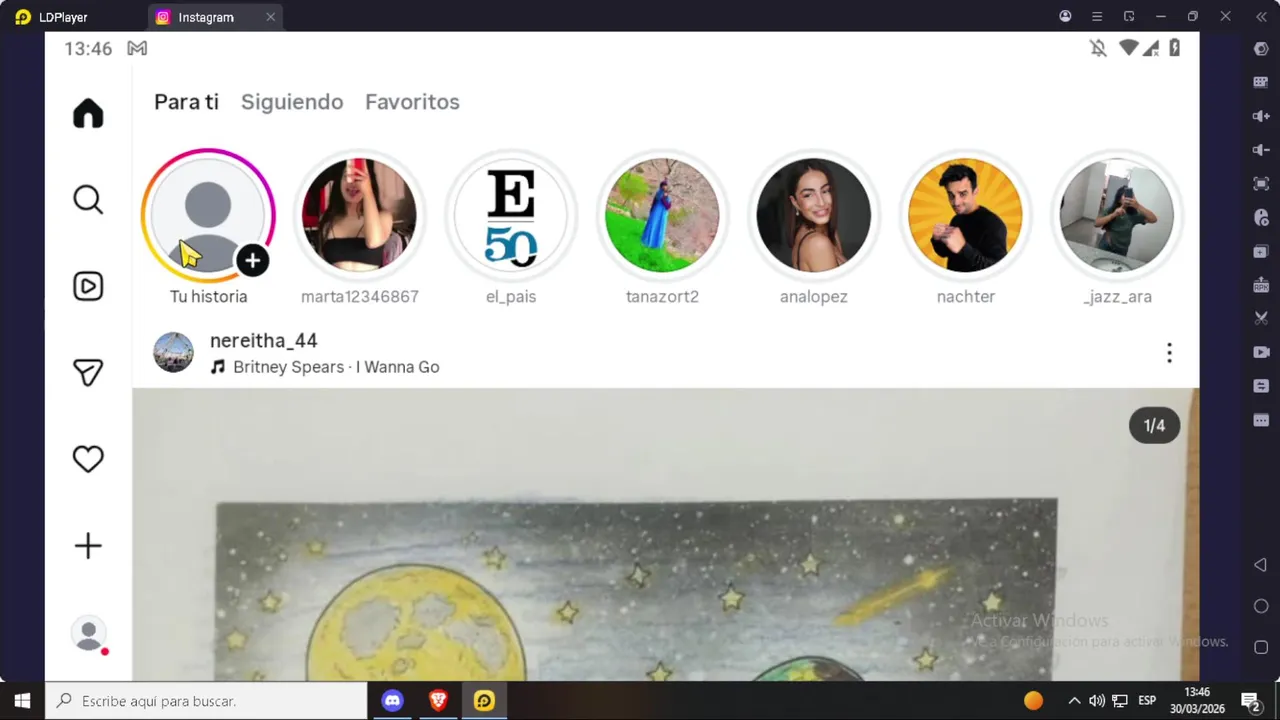Tap Android Home circle button
This screenshot has width=1280, height=720.
[1261, 606]
